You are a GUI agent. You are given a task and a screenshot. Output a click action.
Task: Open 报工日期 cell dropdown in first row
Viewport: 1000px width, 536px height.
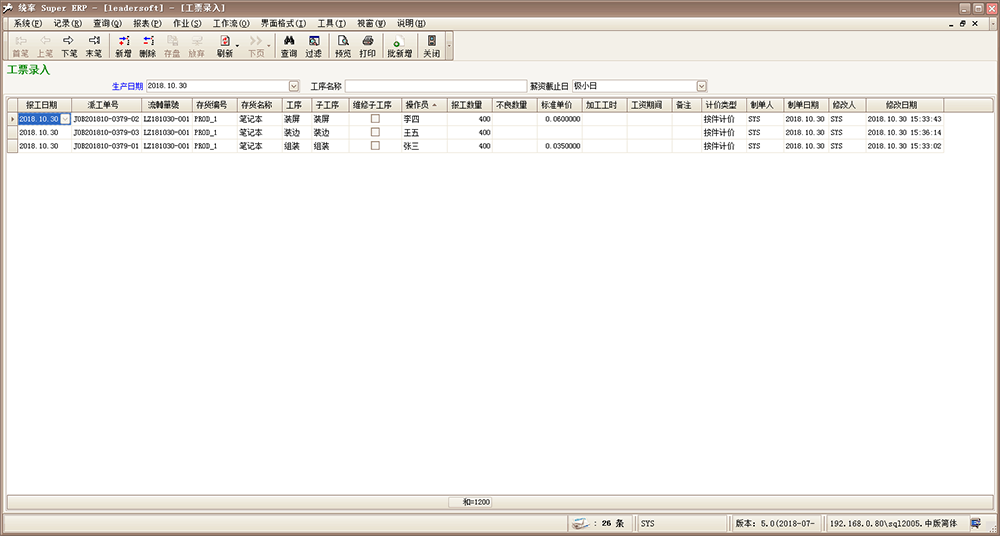pyautogui.click(x=66, y=119)
